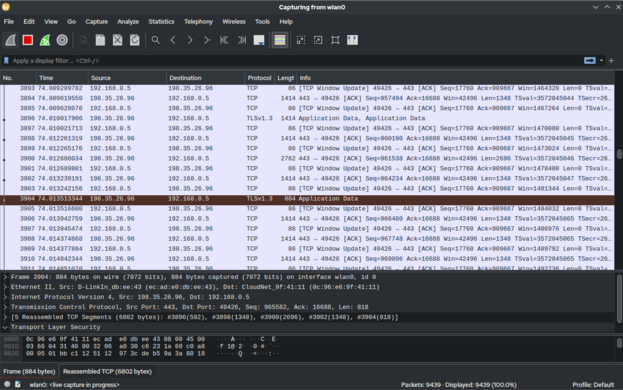Sort by the Info column header
This screenshot has height=390, width=623.
coord(455,78)
